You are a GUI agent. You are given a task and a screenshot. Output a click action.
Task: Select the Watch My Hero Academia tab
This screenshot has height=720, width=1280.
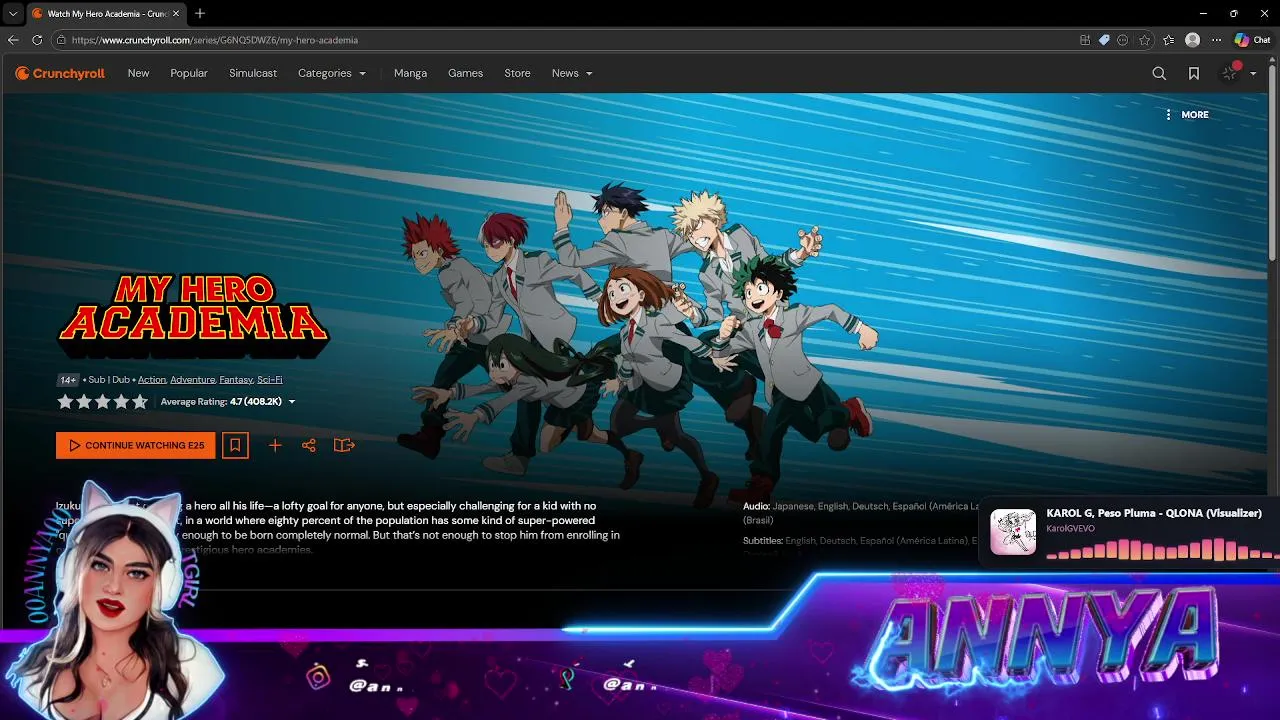tap(106, 14)
